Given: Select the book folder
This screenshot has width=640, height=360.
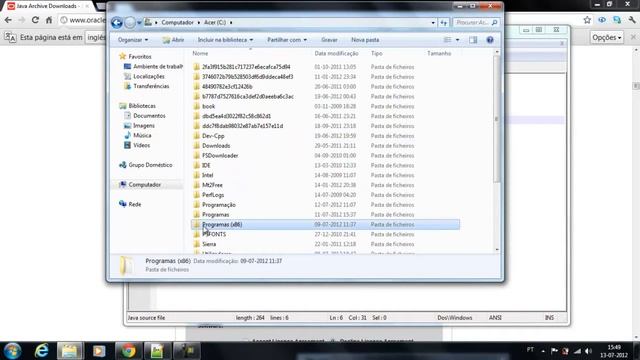Looking at the screenshot, I should click(208, 106).
